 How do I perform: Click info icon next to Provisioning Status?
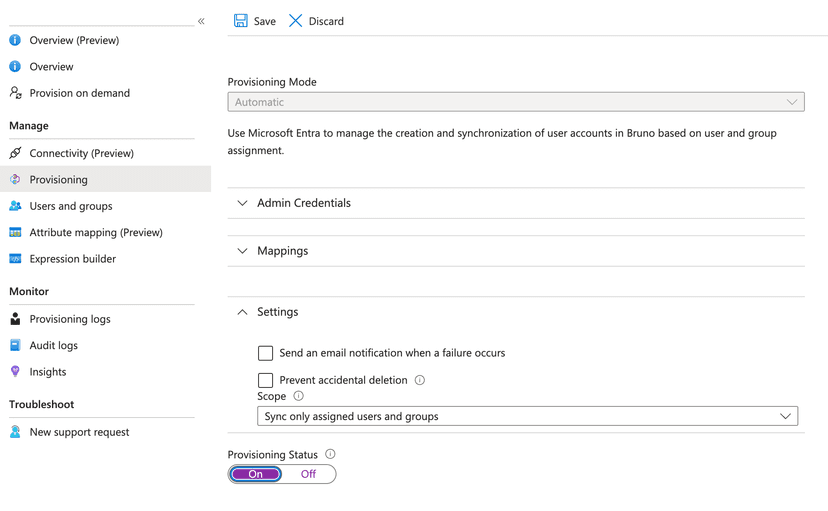click(x=330, y=454)
